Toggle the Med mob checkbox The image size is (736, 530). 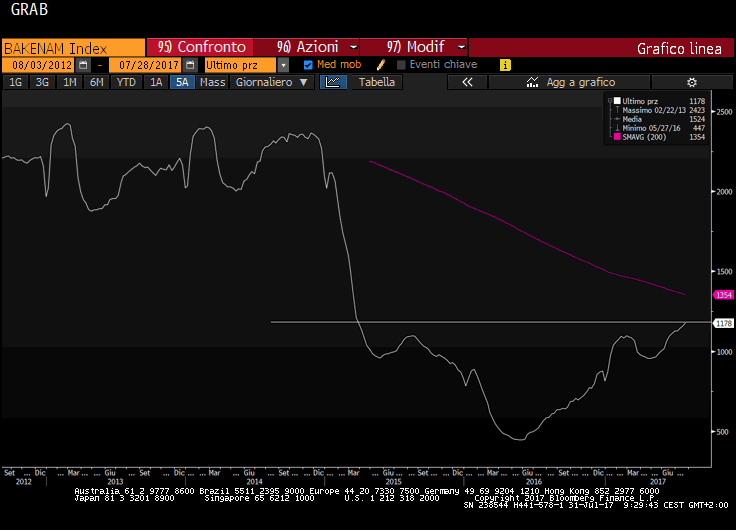308,65
